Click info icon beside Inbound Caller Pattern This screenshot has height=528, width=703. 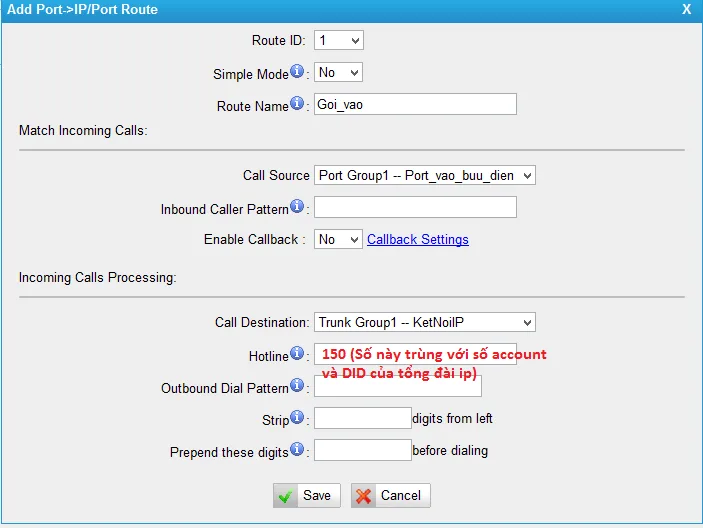pyautogui.click(x=297, y=208)
